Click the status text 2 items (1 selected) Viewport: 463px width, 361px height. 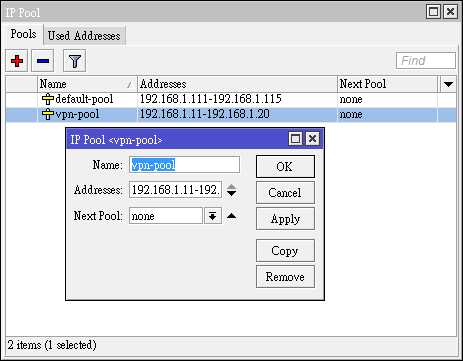(52, 345)
